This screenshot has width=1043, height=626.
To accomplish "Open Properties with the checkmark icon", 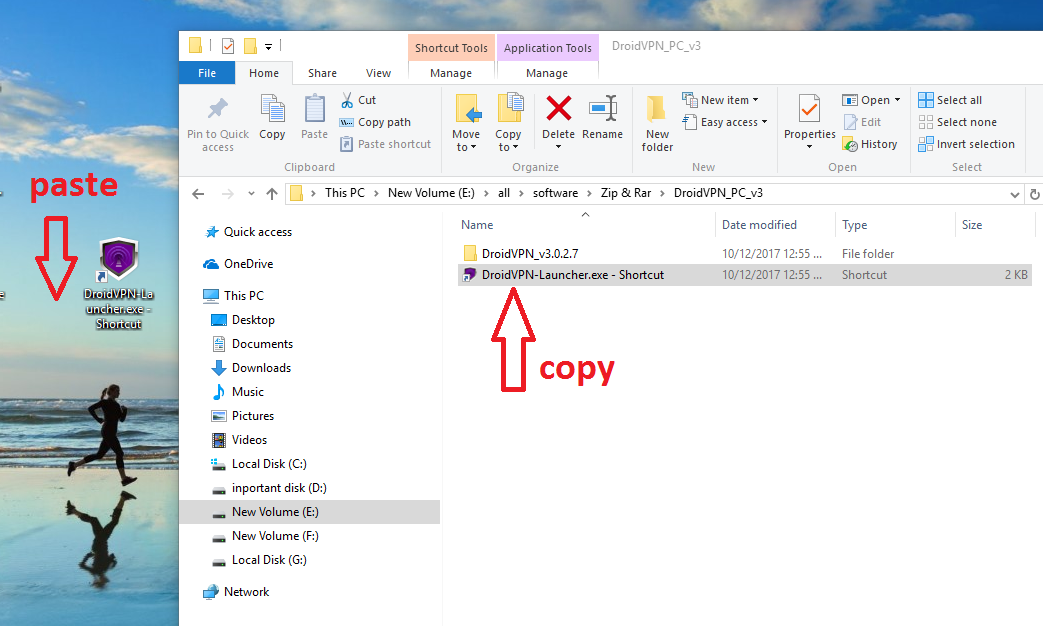I will 809,108.
